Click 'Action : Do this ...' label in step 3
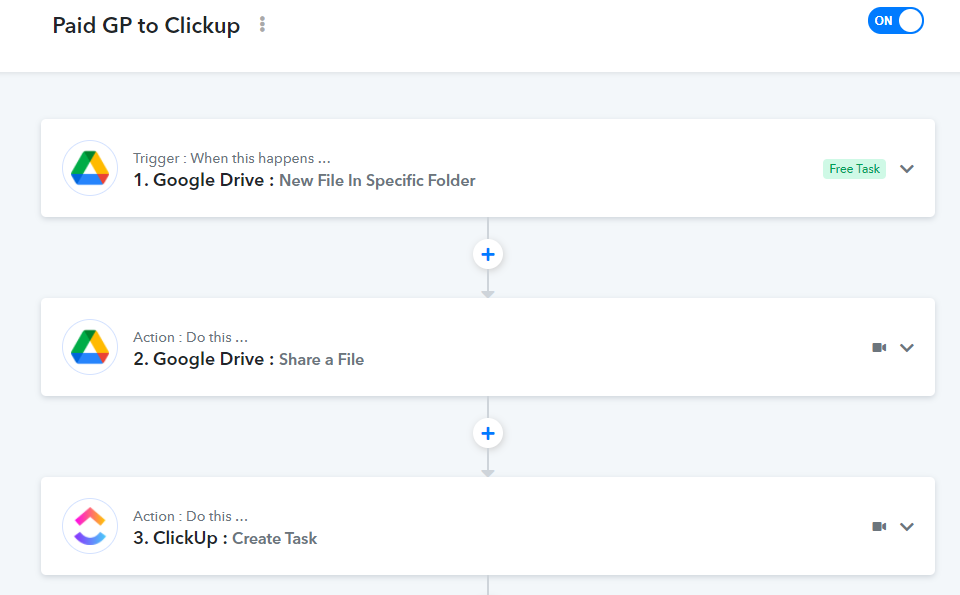The image size is (960, 595). 190,516
